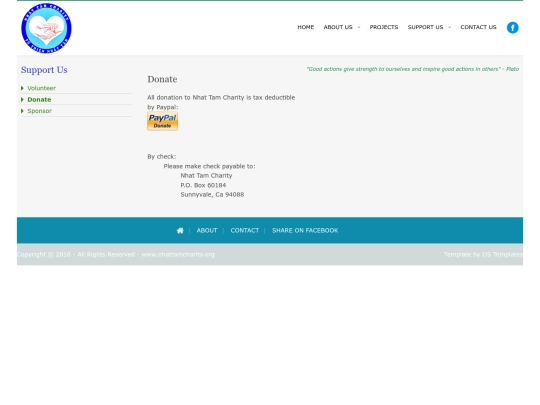This screenshot has height=405, width=540.
Task: Go to HOME menu item
Action: 305,27
